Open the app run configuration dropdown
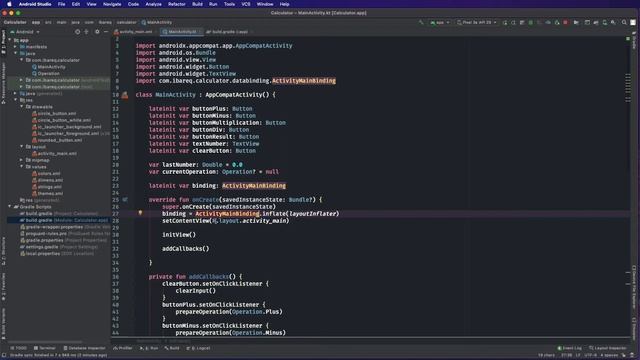This screenshot has height=360, width=640. click(439, 22)
